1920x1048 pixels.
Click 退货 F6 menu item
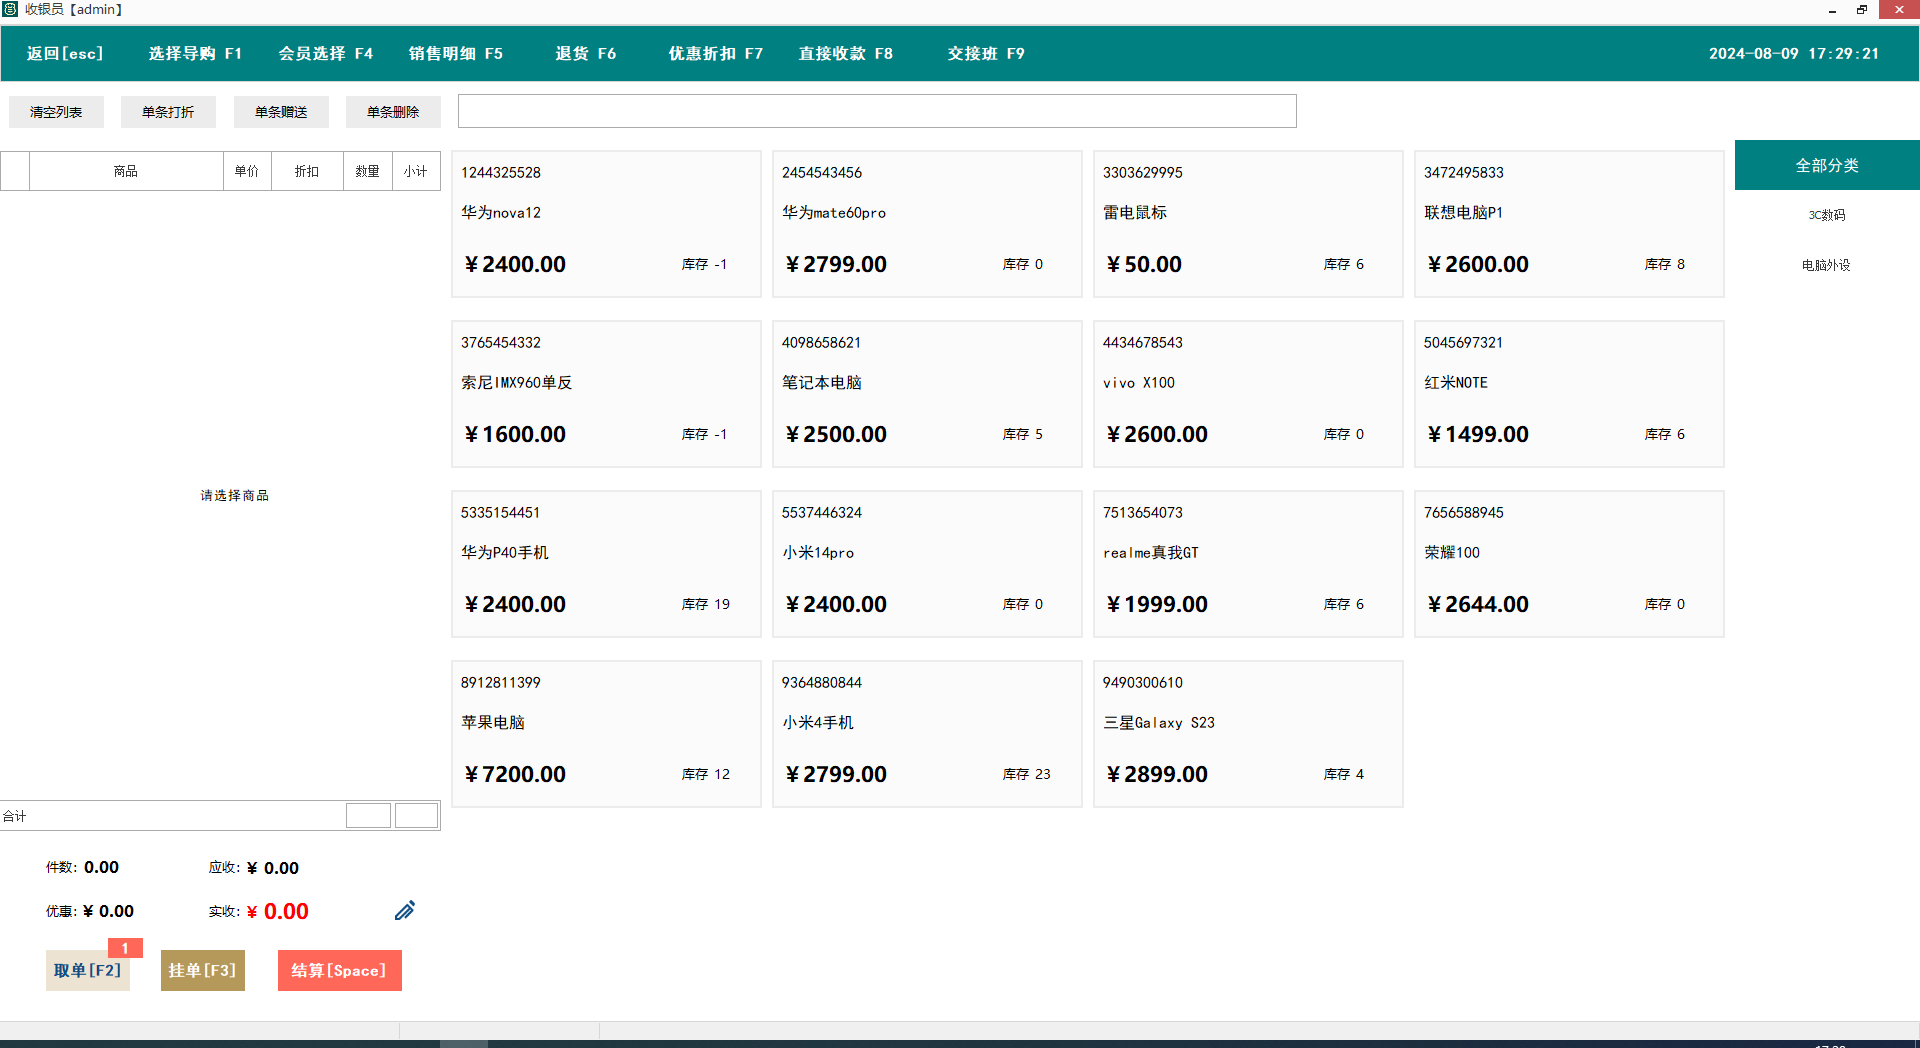[x=585, y=54]
